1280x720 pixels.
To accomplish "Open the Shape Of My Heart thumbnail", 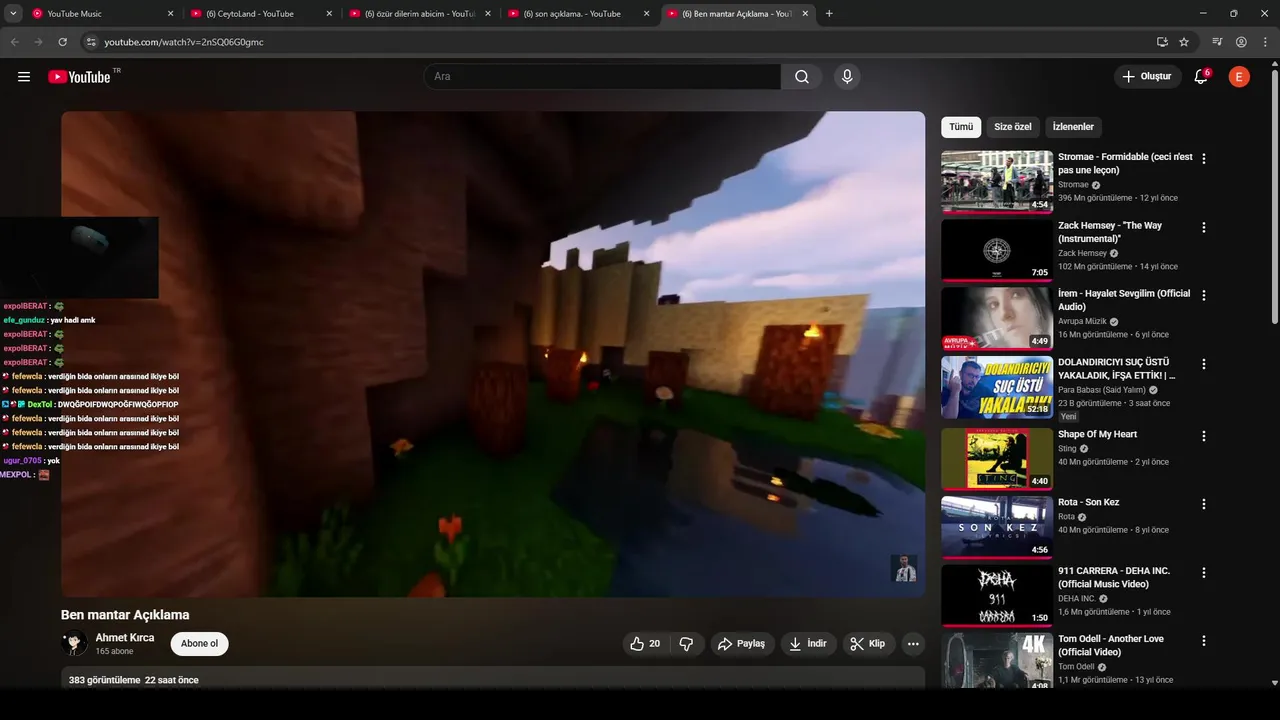I will (x=997, y=459).
